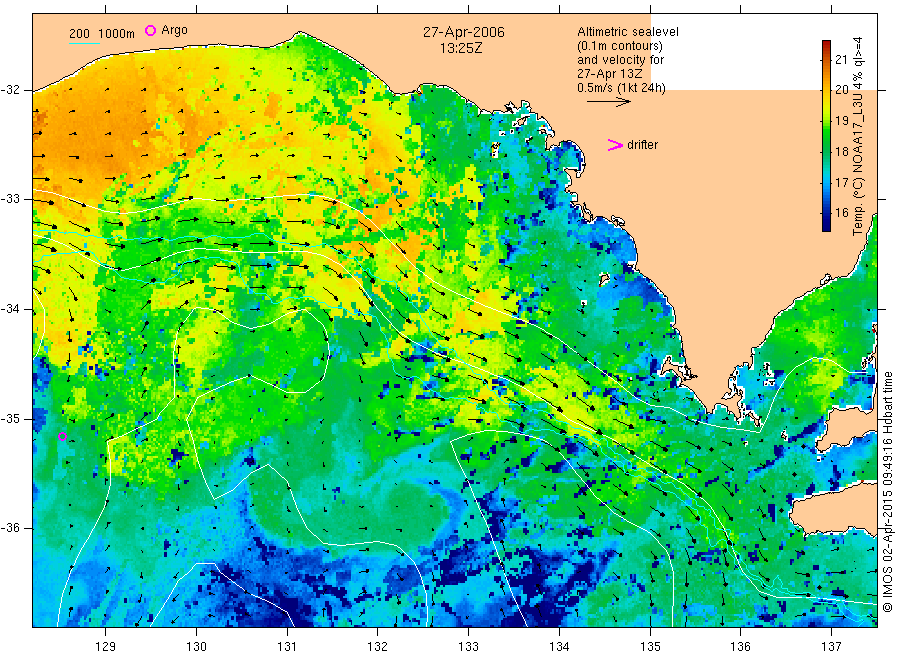Click the 'Argo' legend label
This screenshot has width=900, height=660.
click(174, 30)
